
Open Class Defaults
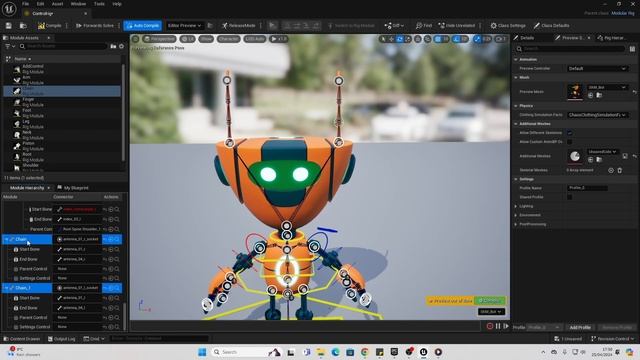(x=551, y=26)
